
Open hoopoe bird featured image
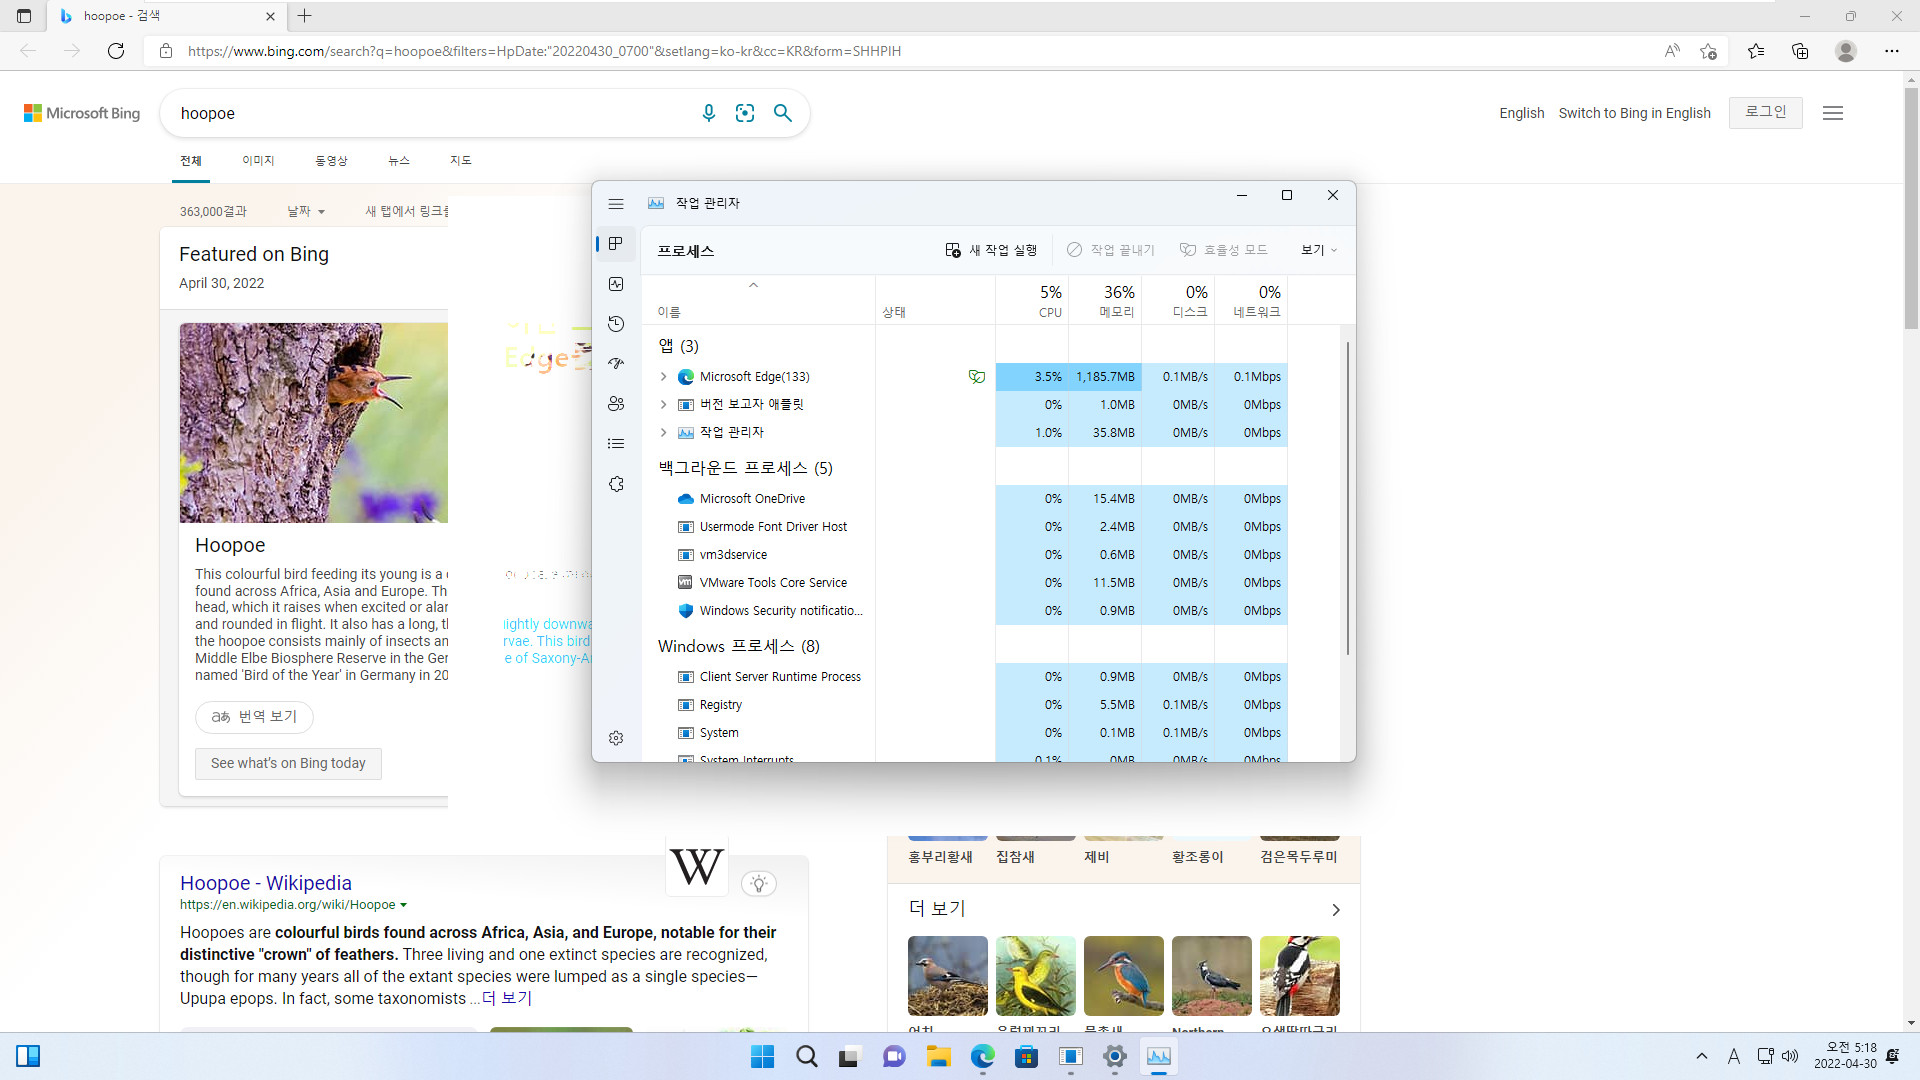pos(314,423)
